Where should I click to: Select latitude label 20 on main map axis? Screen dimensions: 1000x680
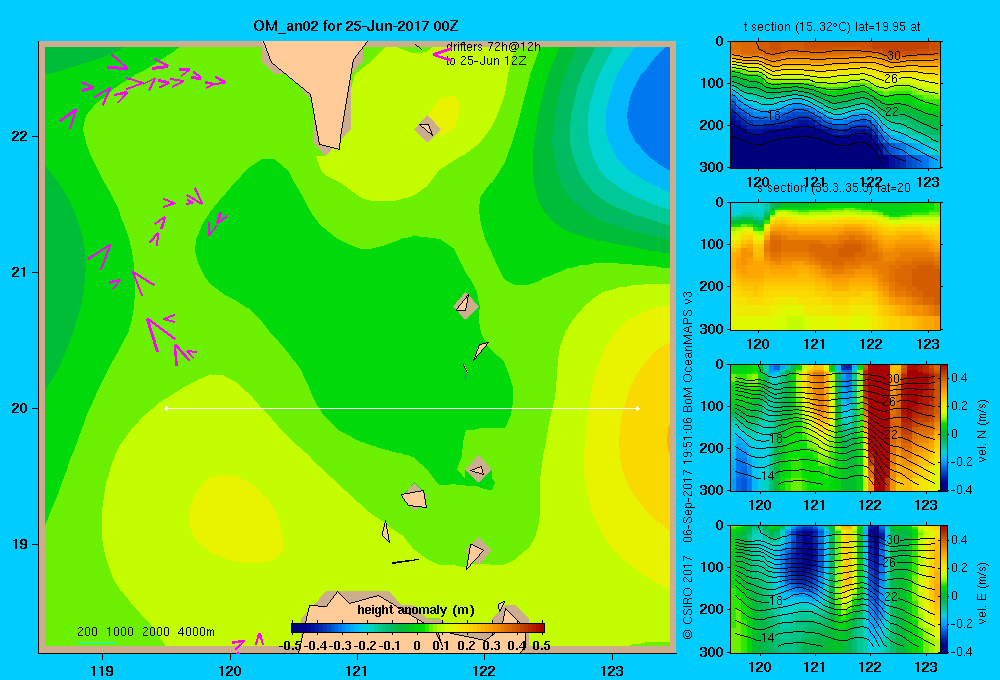coord(20,408)
